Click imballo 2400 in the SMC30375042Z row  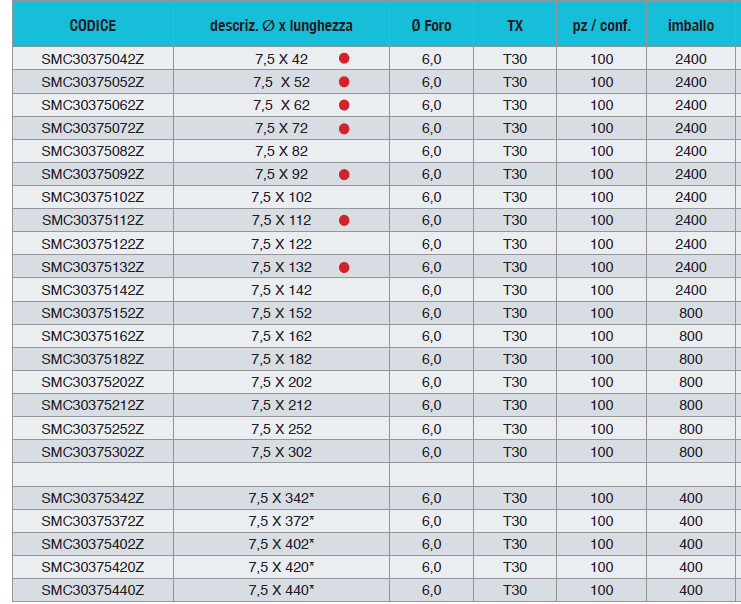pos(690,59)
